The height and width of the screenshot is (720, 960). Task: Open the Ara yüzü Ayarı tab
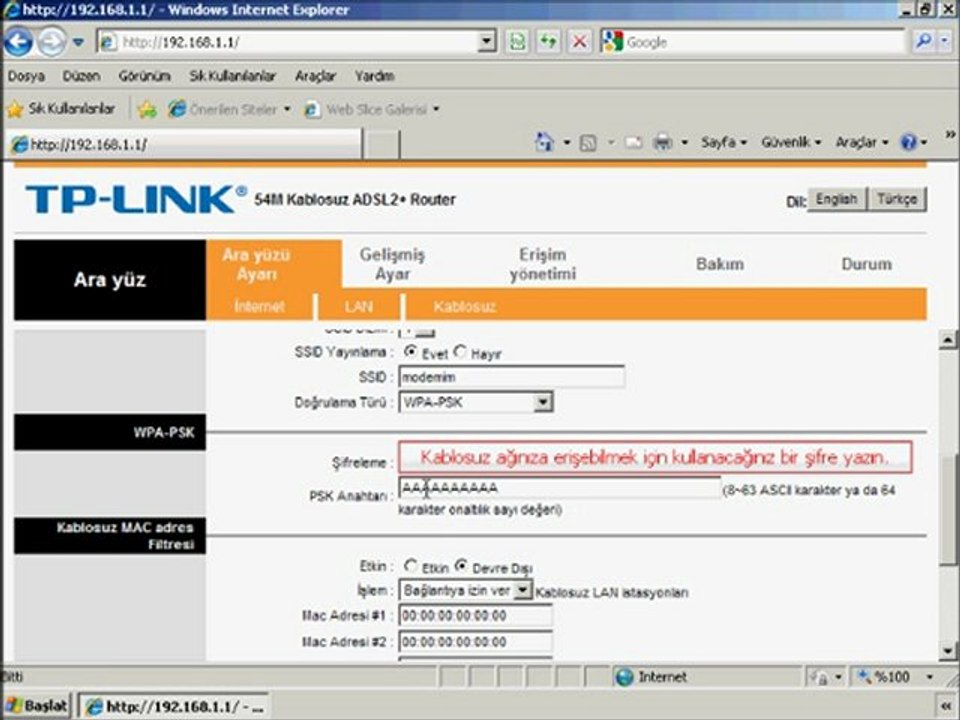pyautogui.click(x=256, y=264)
